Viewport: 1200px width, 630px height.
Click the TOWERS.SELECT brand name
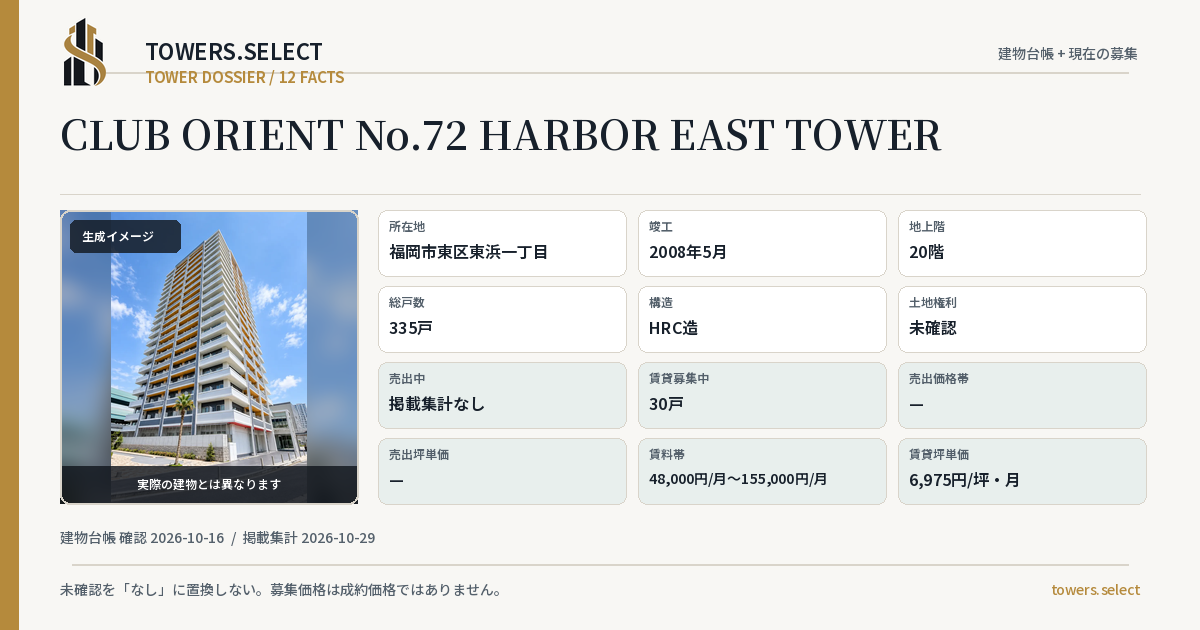click(234, 52)
